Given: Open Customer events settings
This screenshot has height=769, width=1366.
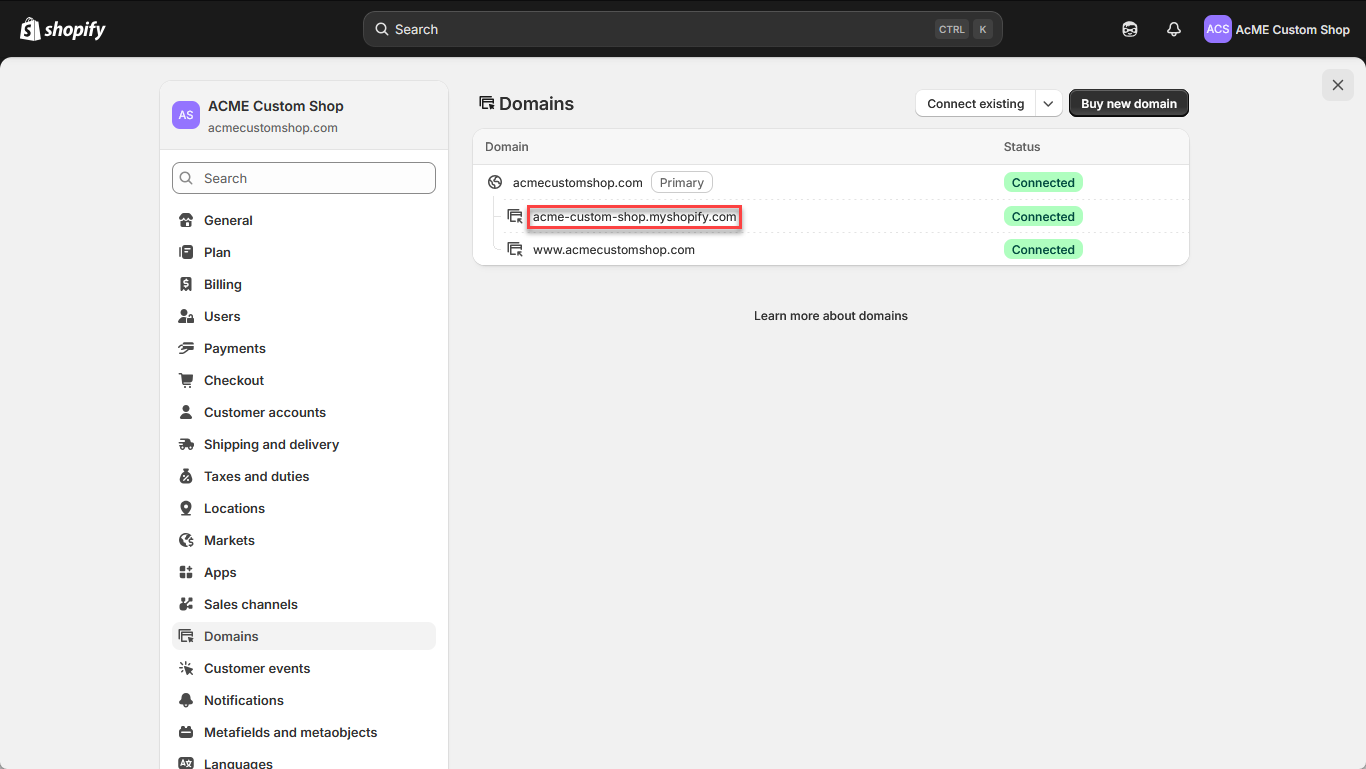Looking at the screenshot, I should (304, 668).
